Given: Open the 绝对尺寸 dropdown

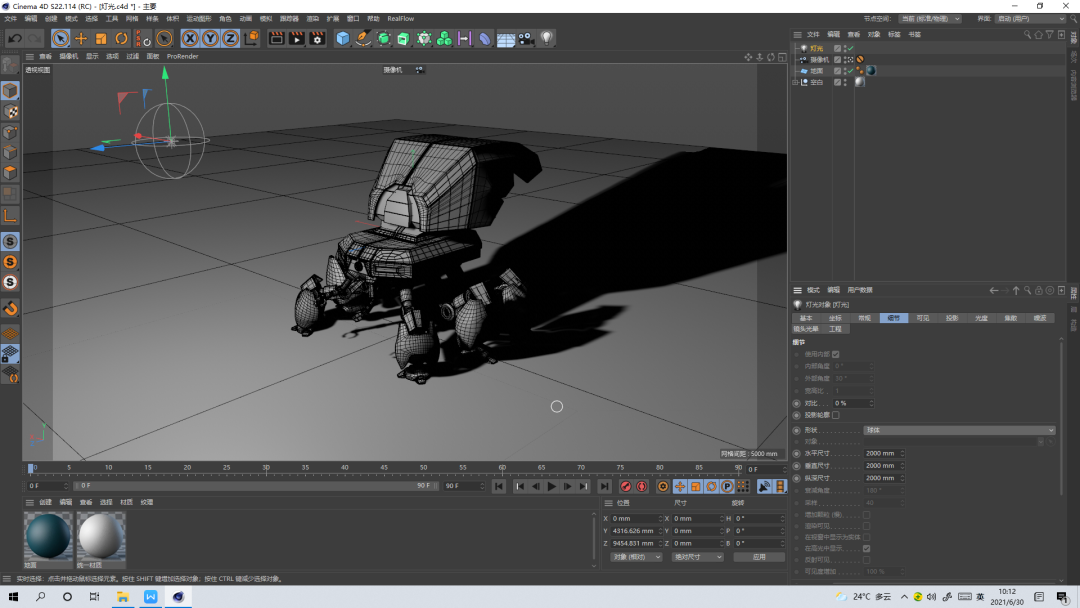Looking at the screenshot, I should 697,557.
